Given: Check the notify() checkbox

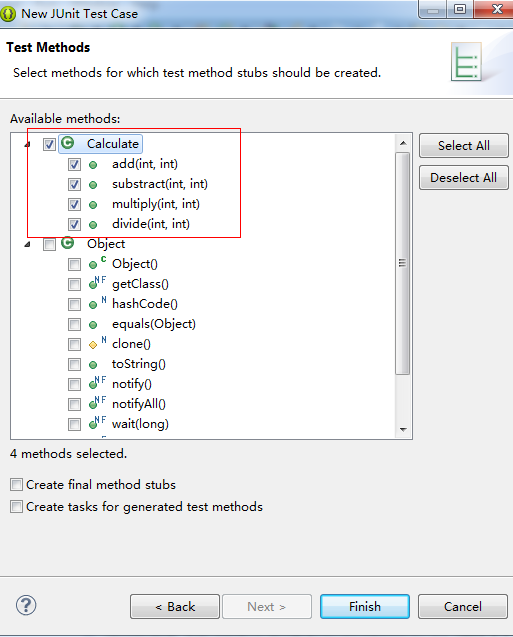Looking at the screenshot, I should coord(74,384).
